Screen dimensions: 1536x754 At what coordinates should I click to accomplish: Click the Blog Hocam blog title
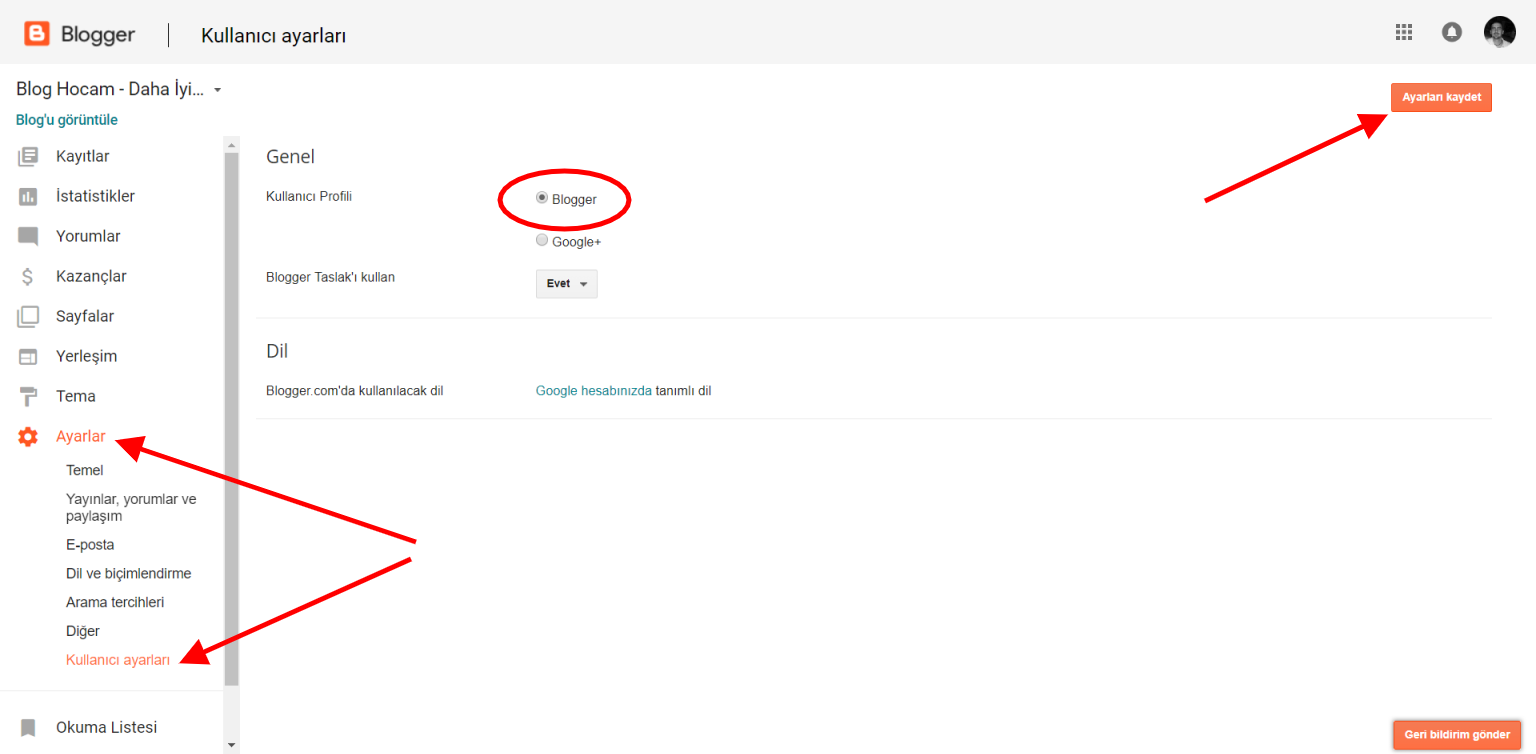(x=110, y=89)
